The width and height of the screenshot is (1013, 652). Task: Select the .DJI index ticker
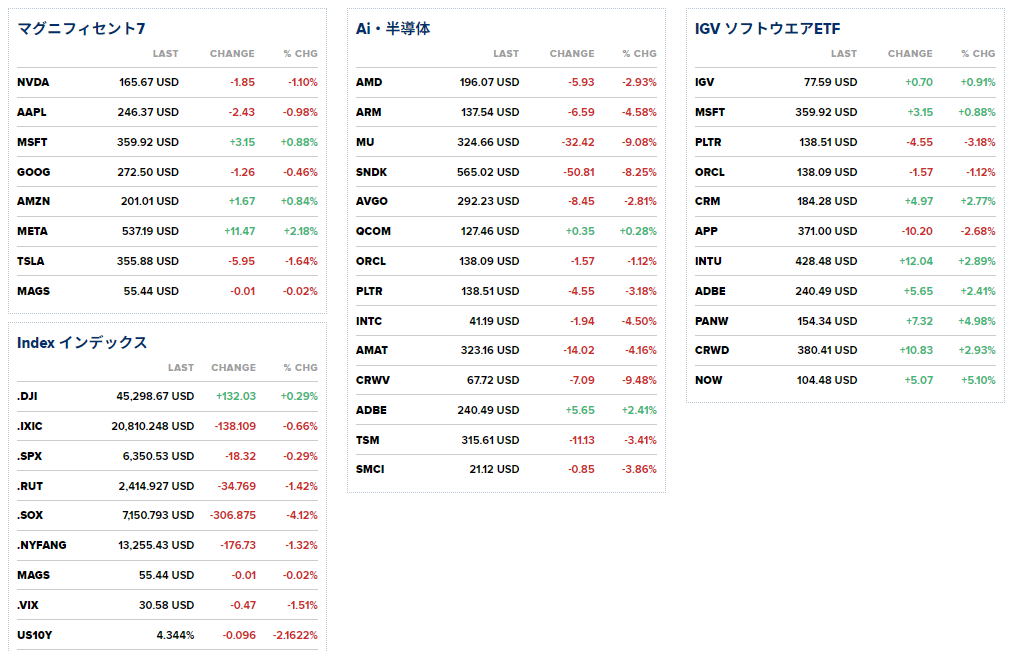(27, 396)
